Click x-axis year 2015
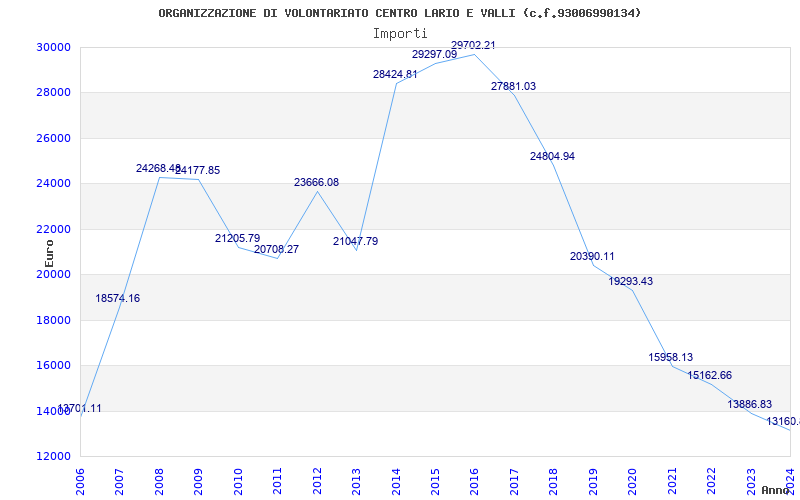The width and height of the screenshot is (800, 500). click(x=435, y=481)
